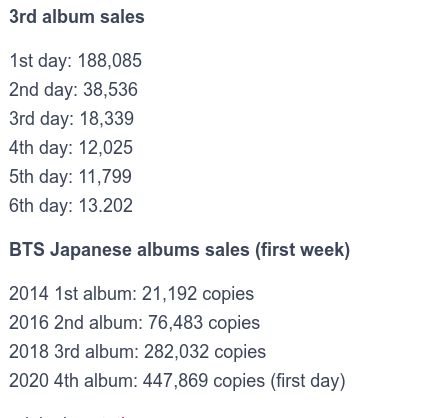Viewport: 440px width, 418px height.
Task: Select the 12,025 sales number
Action: [106, 148]
